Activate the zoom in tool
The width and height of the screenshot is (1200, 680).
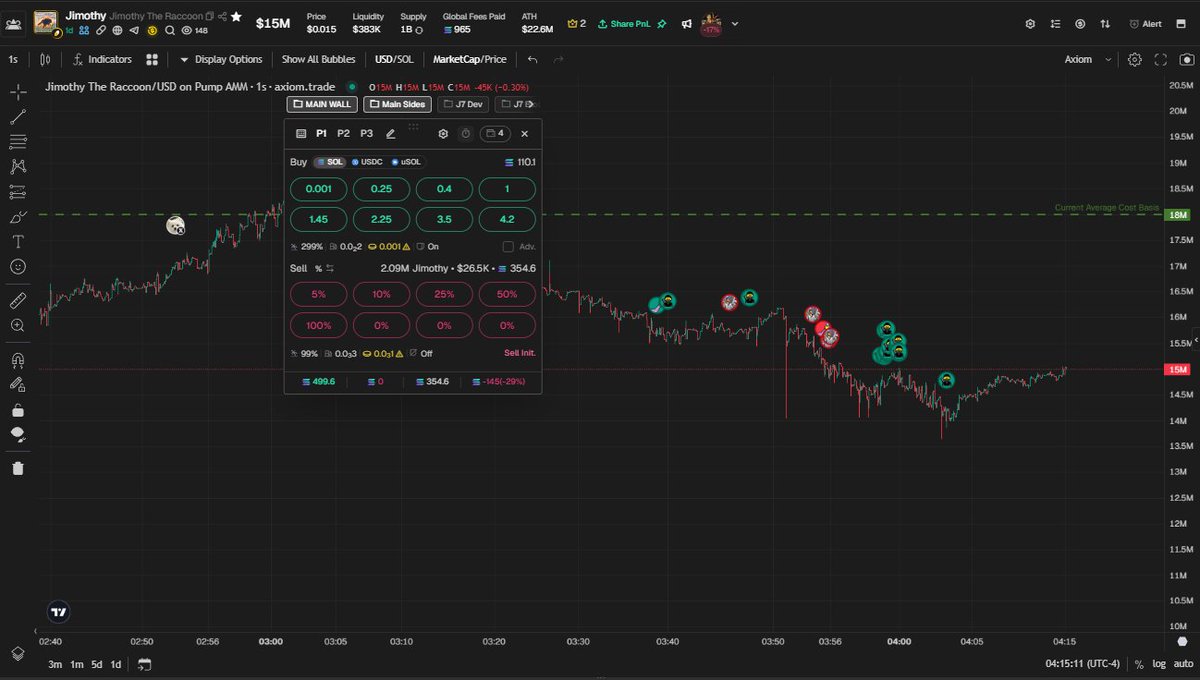18,325
